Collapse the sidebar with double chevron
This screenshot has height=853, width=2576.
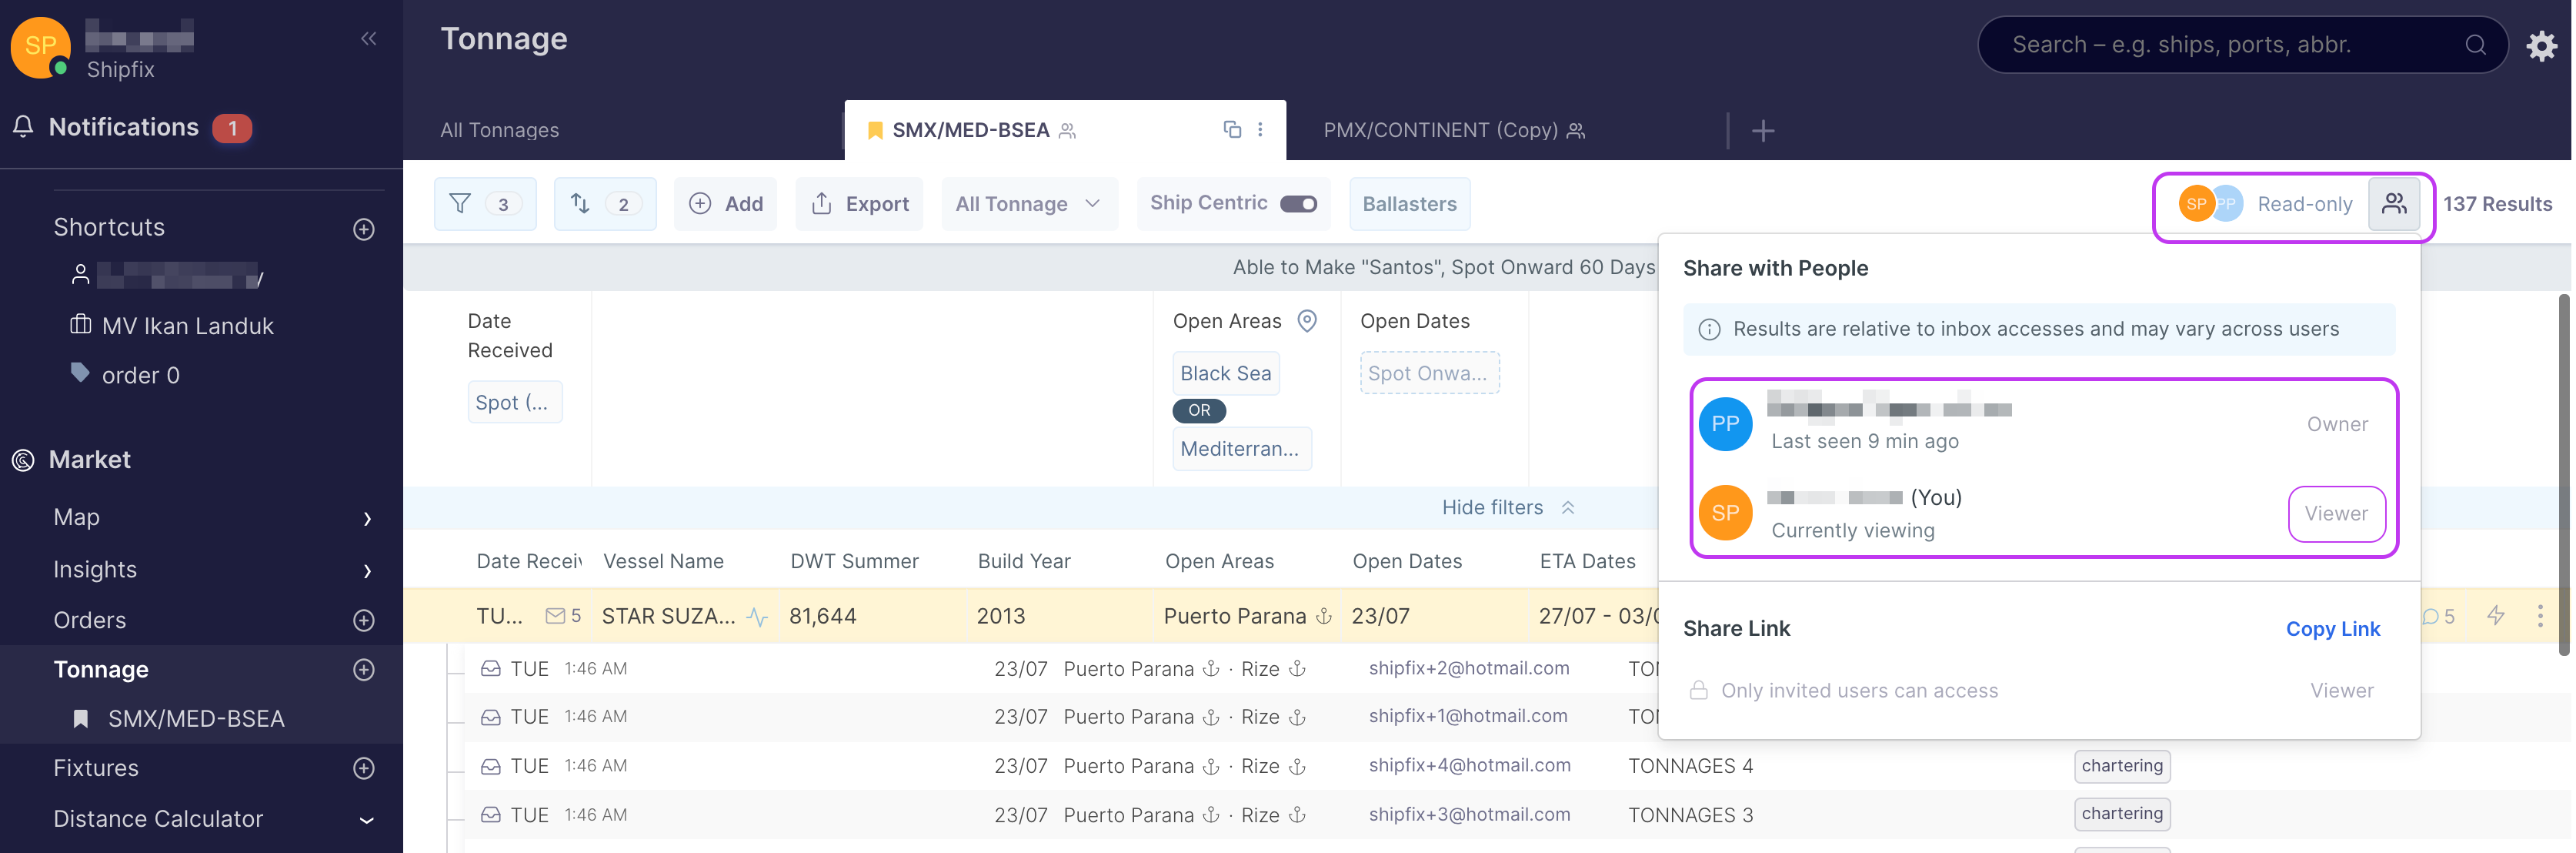[368, 39]
